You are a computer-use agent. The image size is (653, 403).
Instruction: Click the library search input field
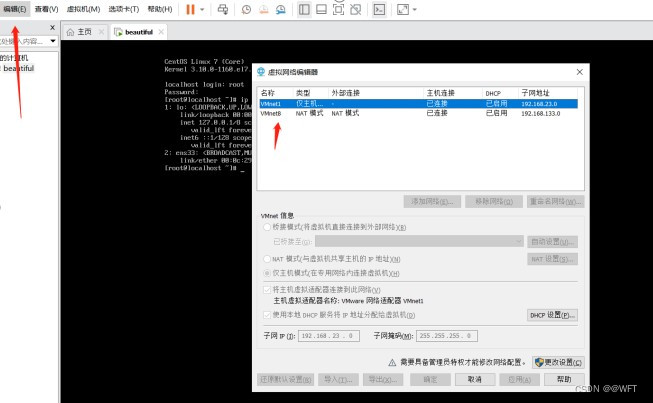(23, 41)
